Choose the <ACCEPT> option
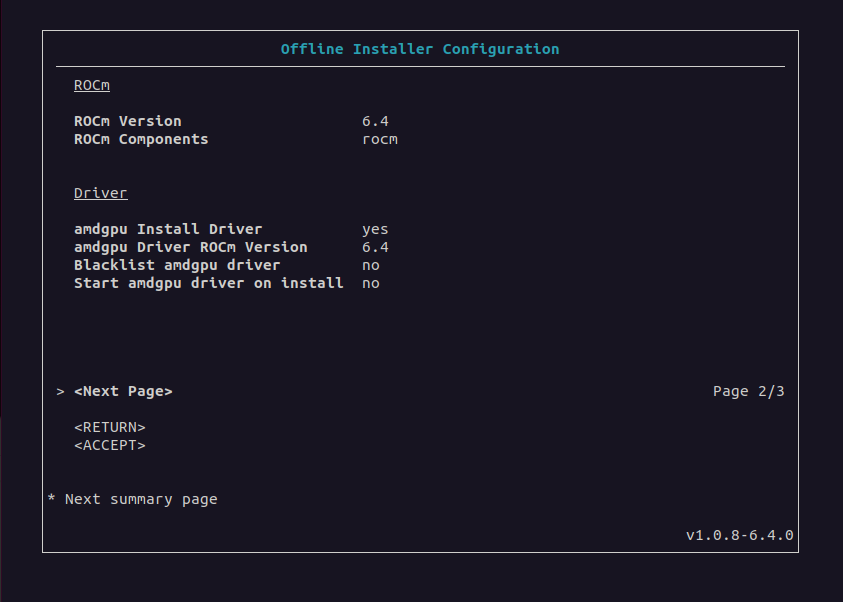This screenshot has height=602, width=843. click(x=110, y=445)
